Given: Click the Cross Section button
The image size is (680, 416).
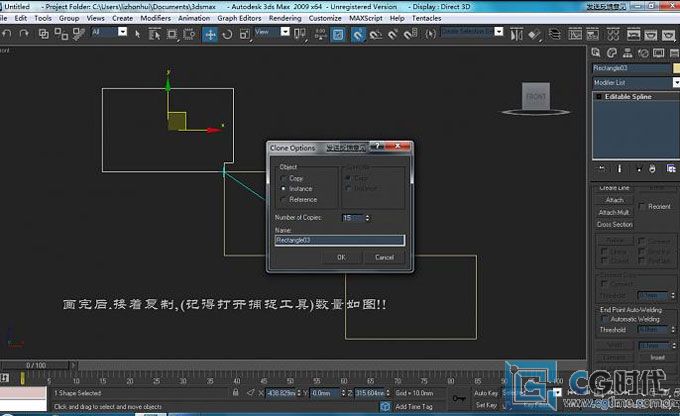Looking at the screenshot, I should pyautogui.click(x=615, y=224).
